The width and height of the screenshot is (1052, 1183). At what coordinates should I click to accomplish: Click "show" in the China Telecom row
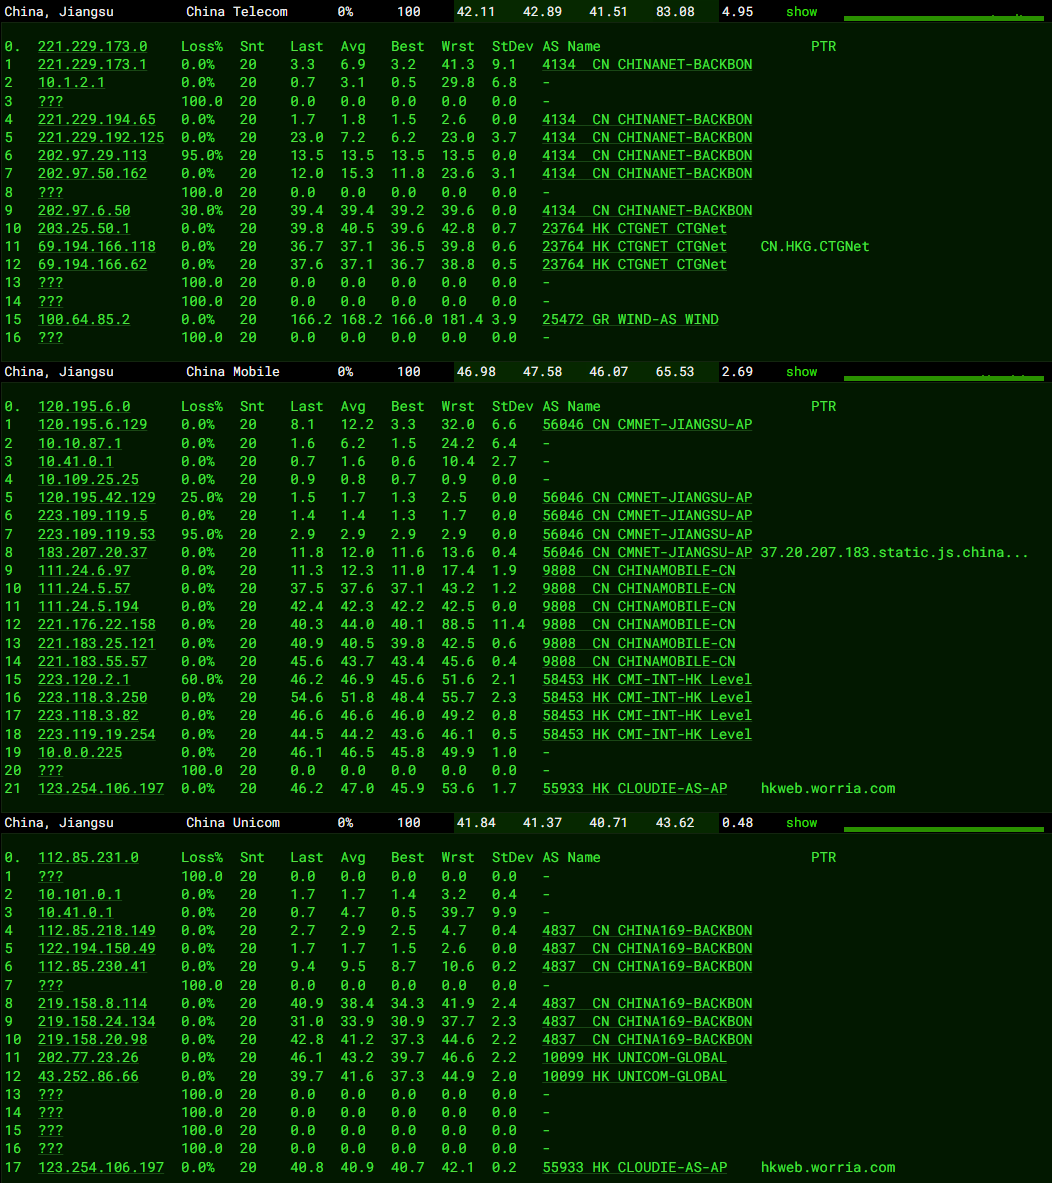801,12
